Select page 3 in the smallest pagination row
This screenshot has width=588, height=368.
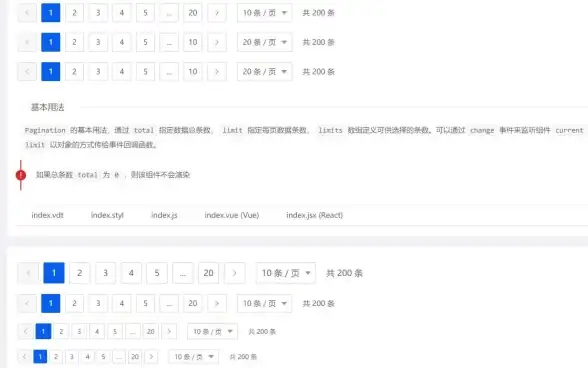72,356
